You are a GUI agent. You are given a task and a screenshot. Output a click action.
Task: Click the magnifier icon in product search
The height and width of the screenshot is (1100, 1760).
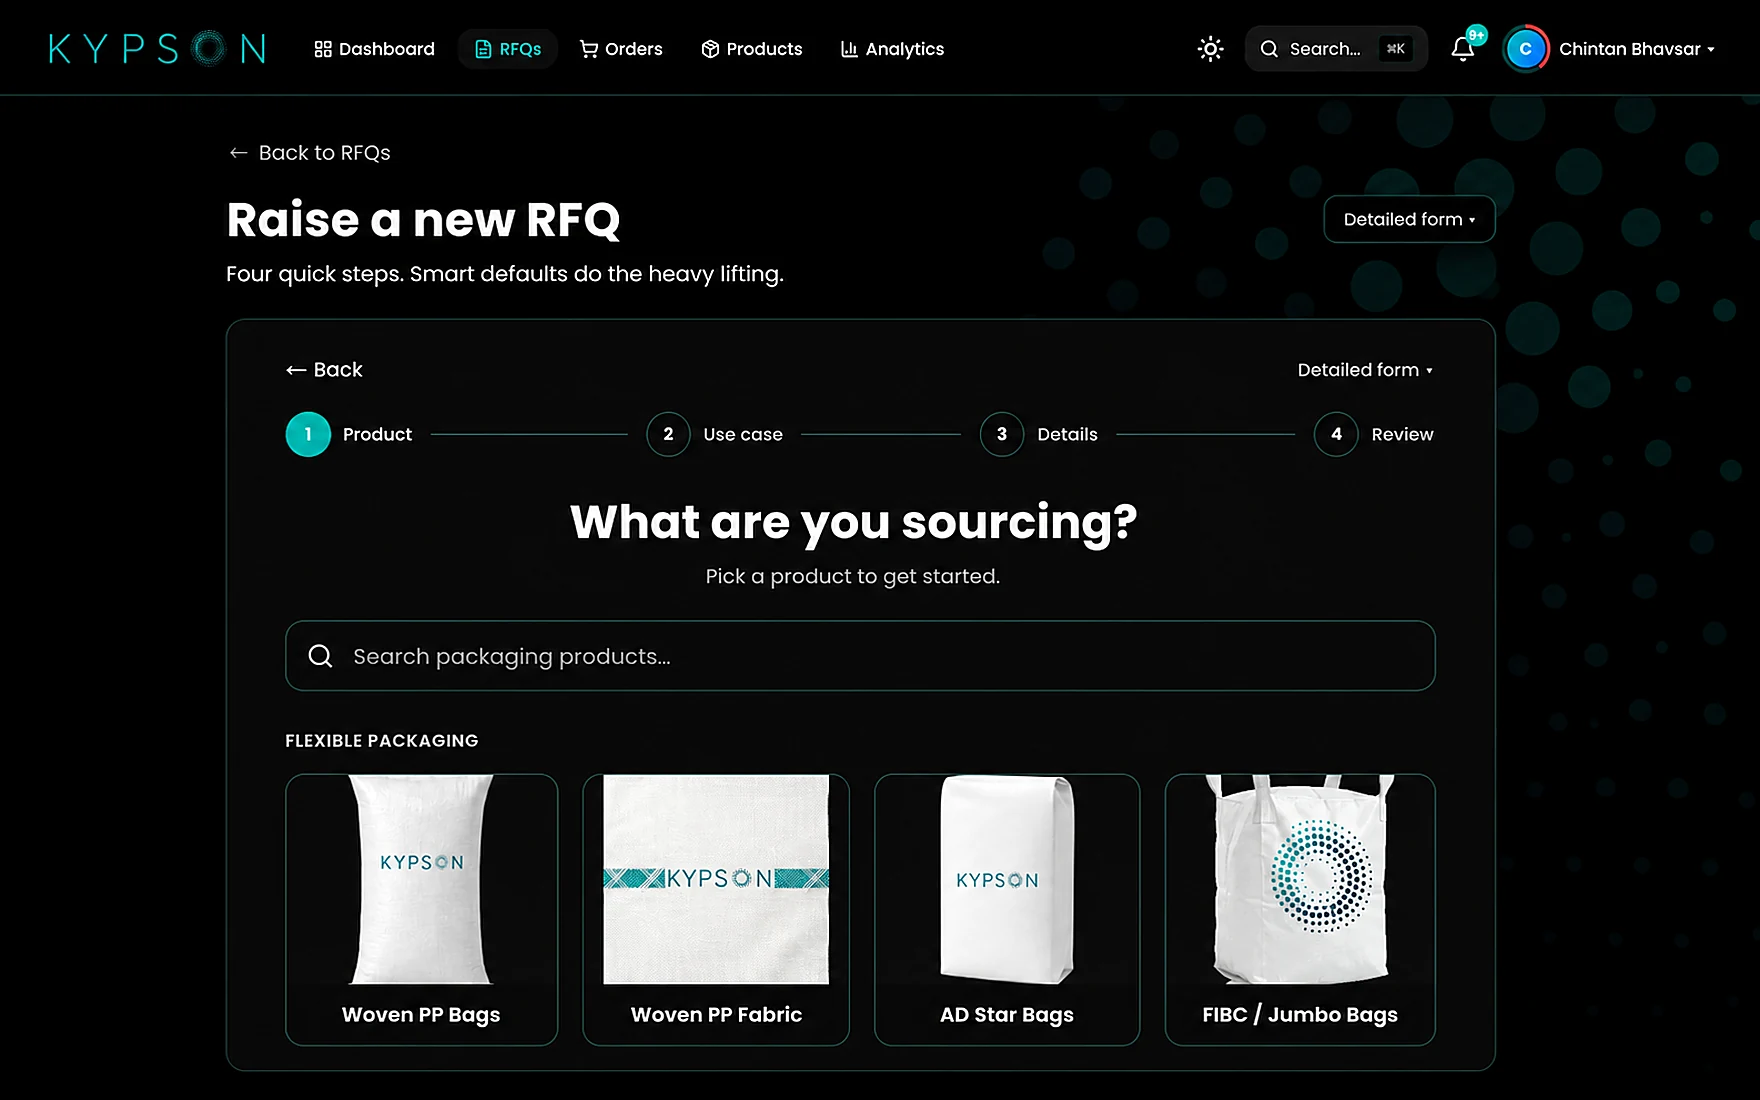pos(320,656)
